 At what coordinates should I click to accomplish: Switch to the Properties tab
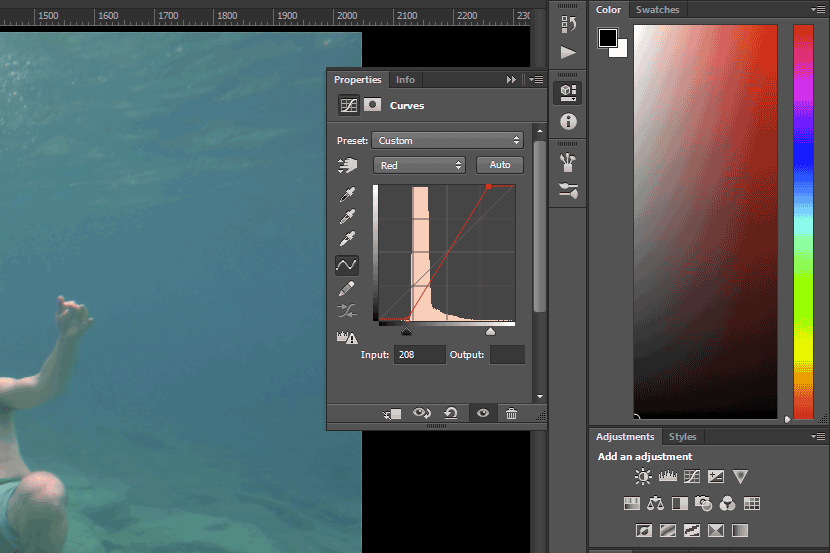tap(357, 79)
